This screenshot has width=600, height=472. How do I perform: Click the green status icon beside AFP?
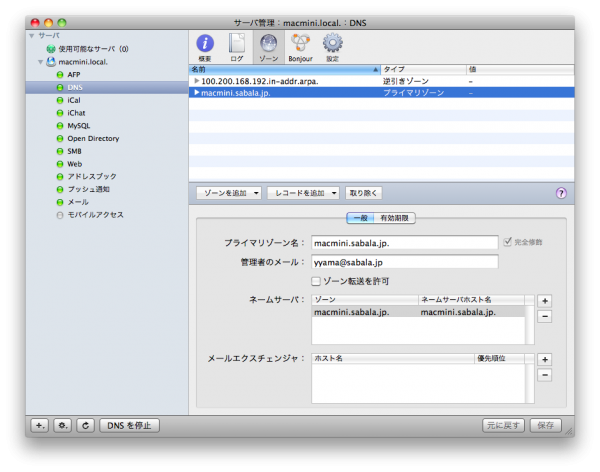tap(60, 75)
